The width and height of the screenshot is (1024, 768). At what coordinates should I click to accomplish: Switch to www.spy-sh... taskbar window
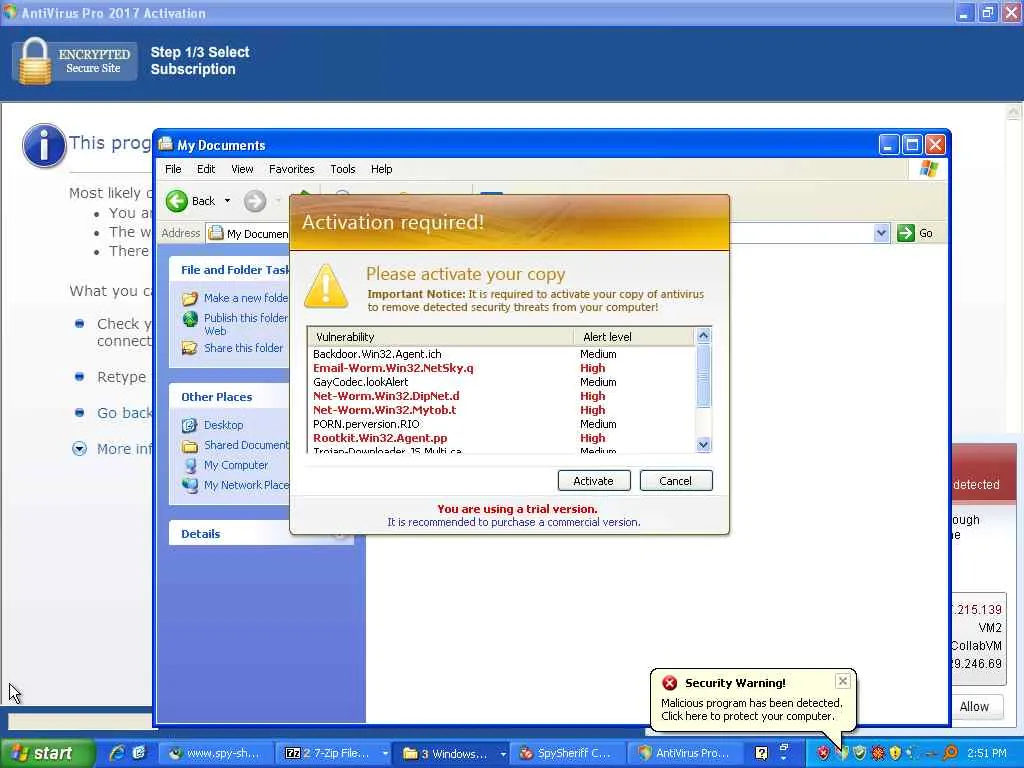pos(214,754)
